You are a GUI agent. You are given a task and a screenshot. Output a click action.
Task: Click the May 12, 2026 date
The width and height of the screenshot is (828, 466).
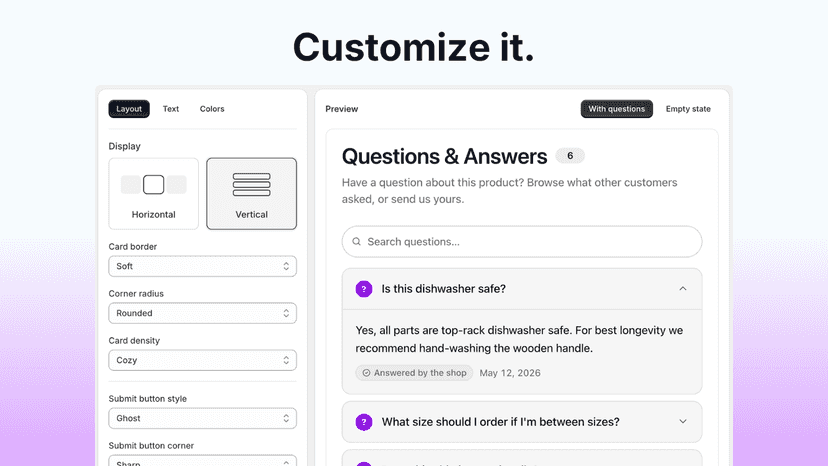tap(510, 373)
